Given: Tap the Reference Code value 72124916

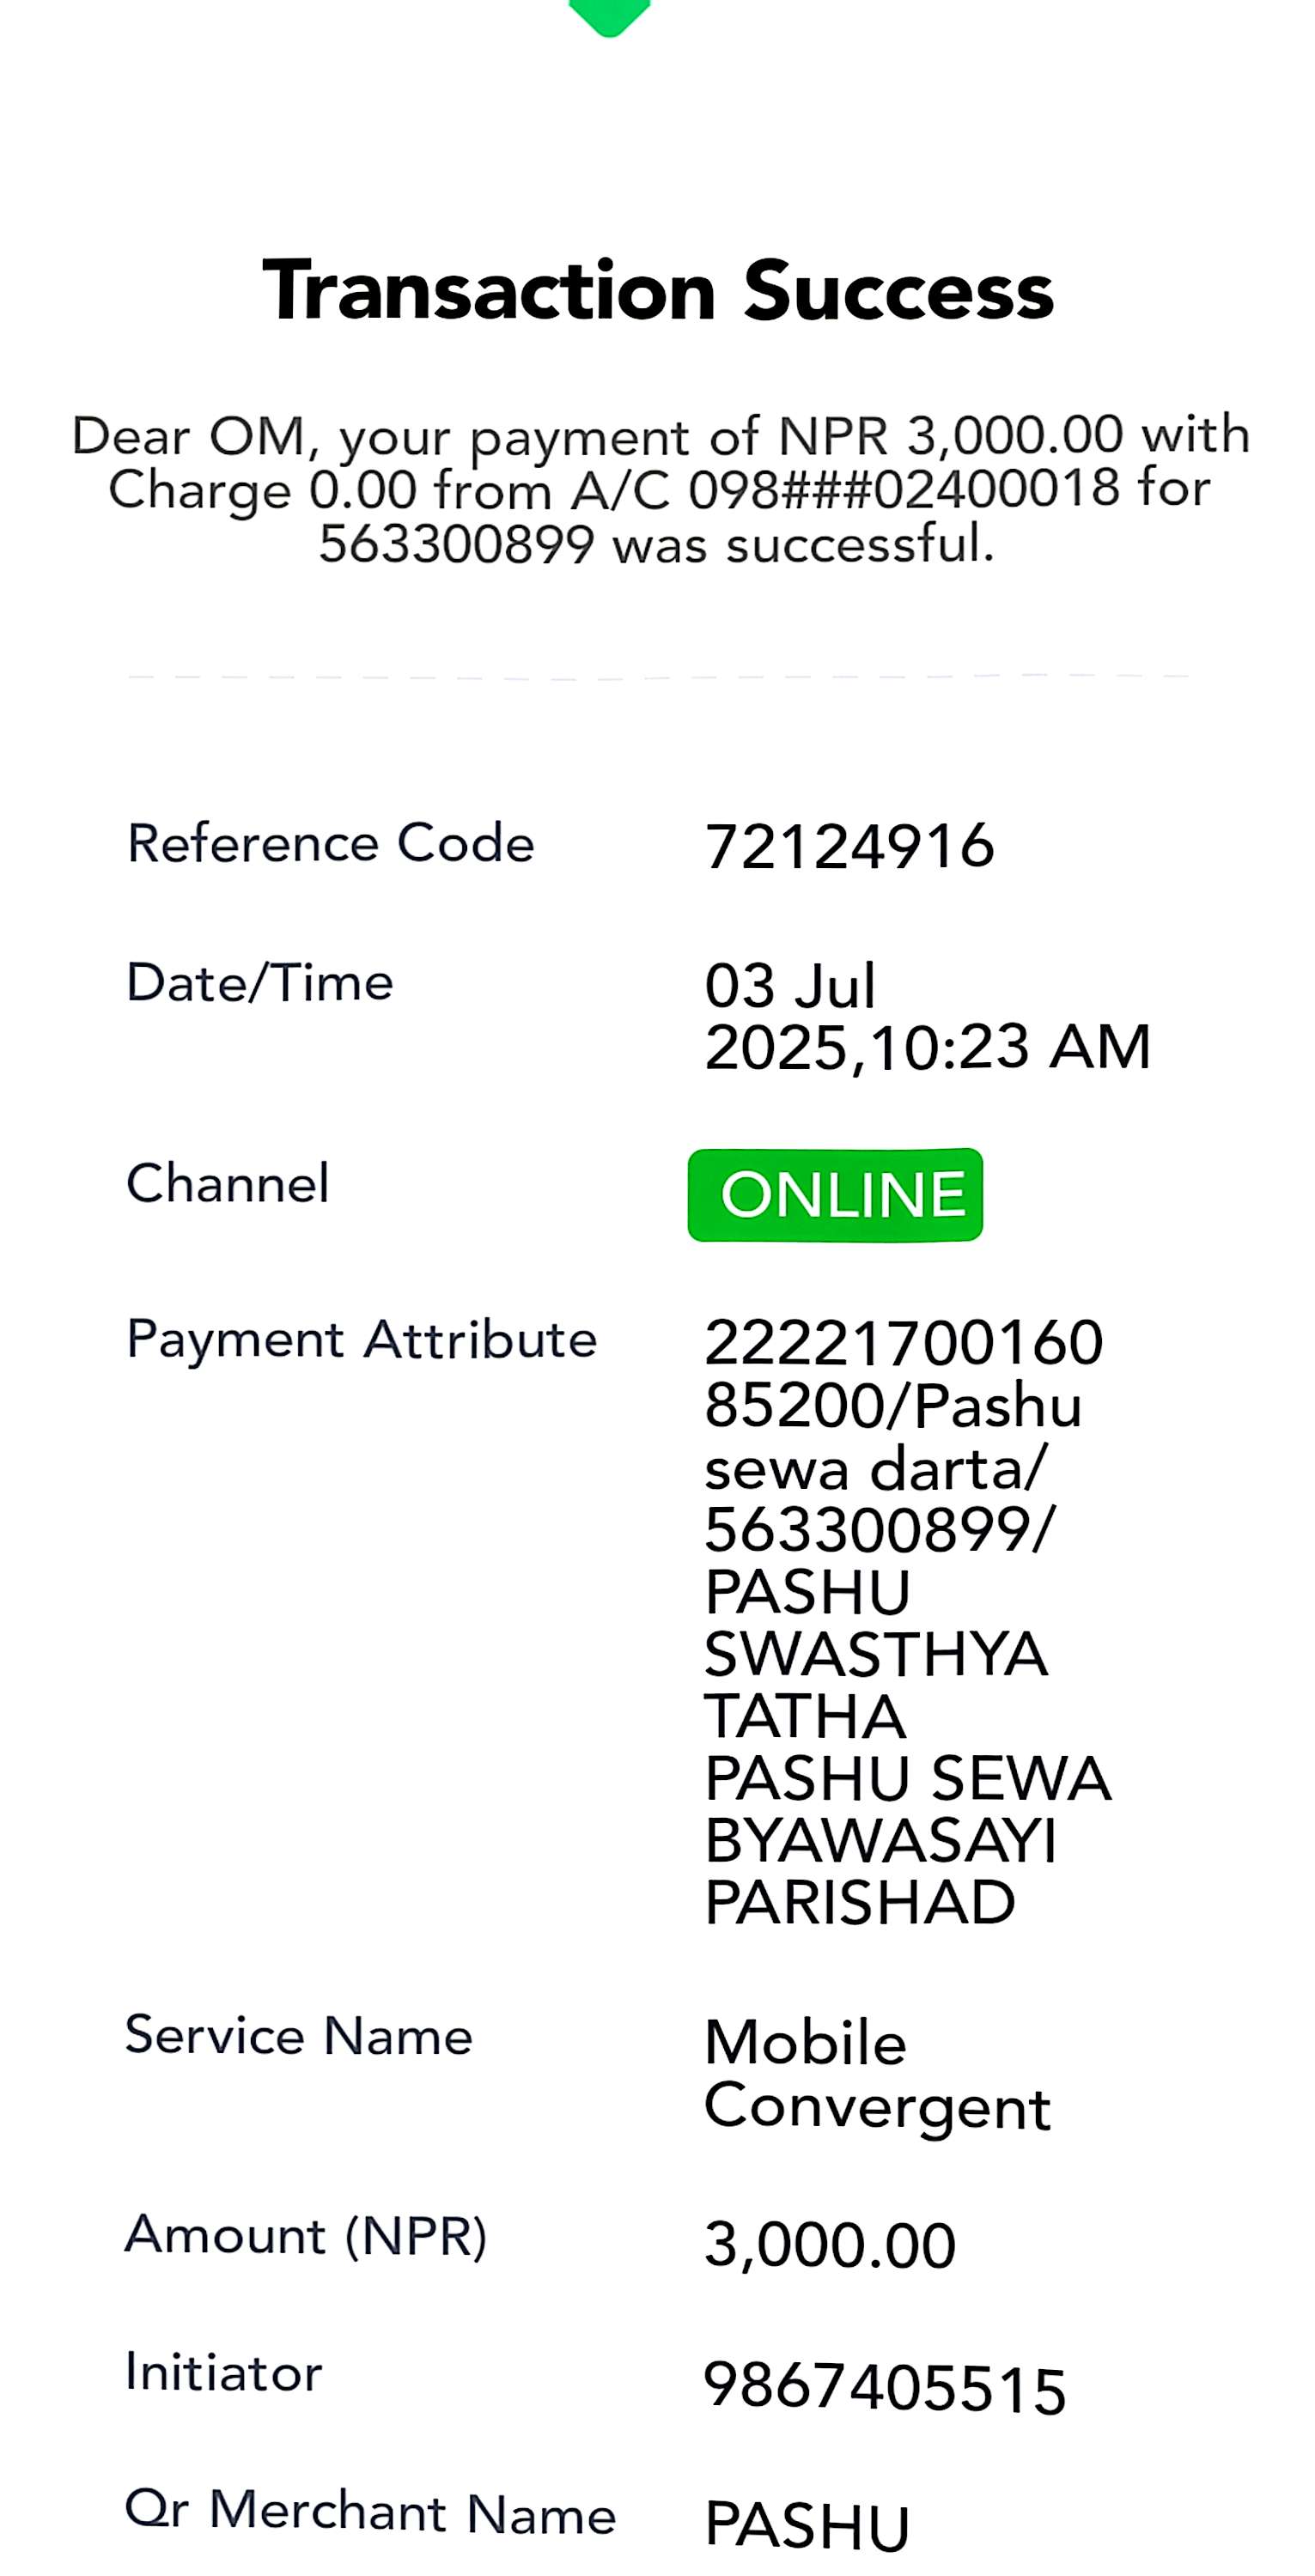Looking at the screenshot, I should (x=849, y=847).
